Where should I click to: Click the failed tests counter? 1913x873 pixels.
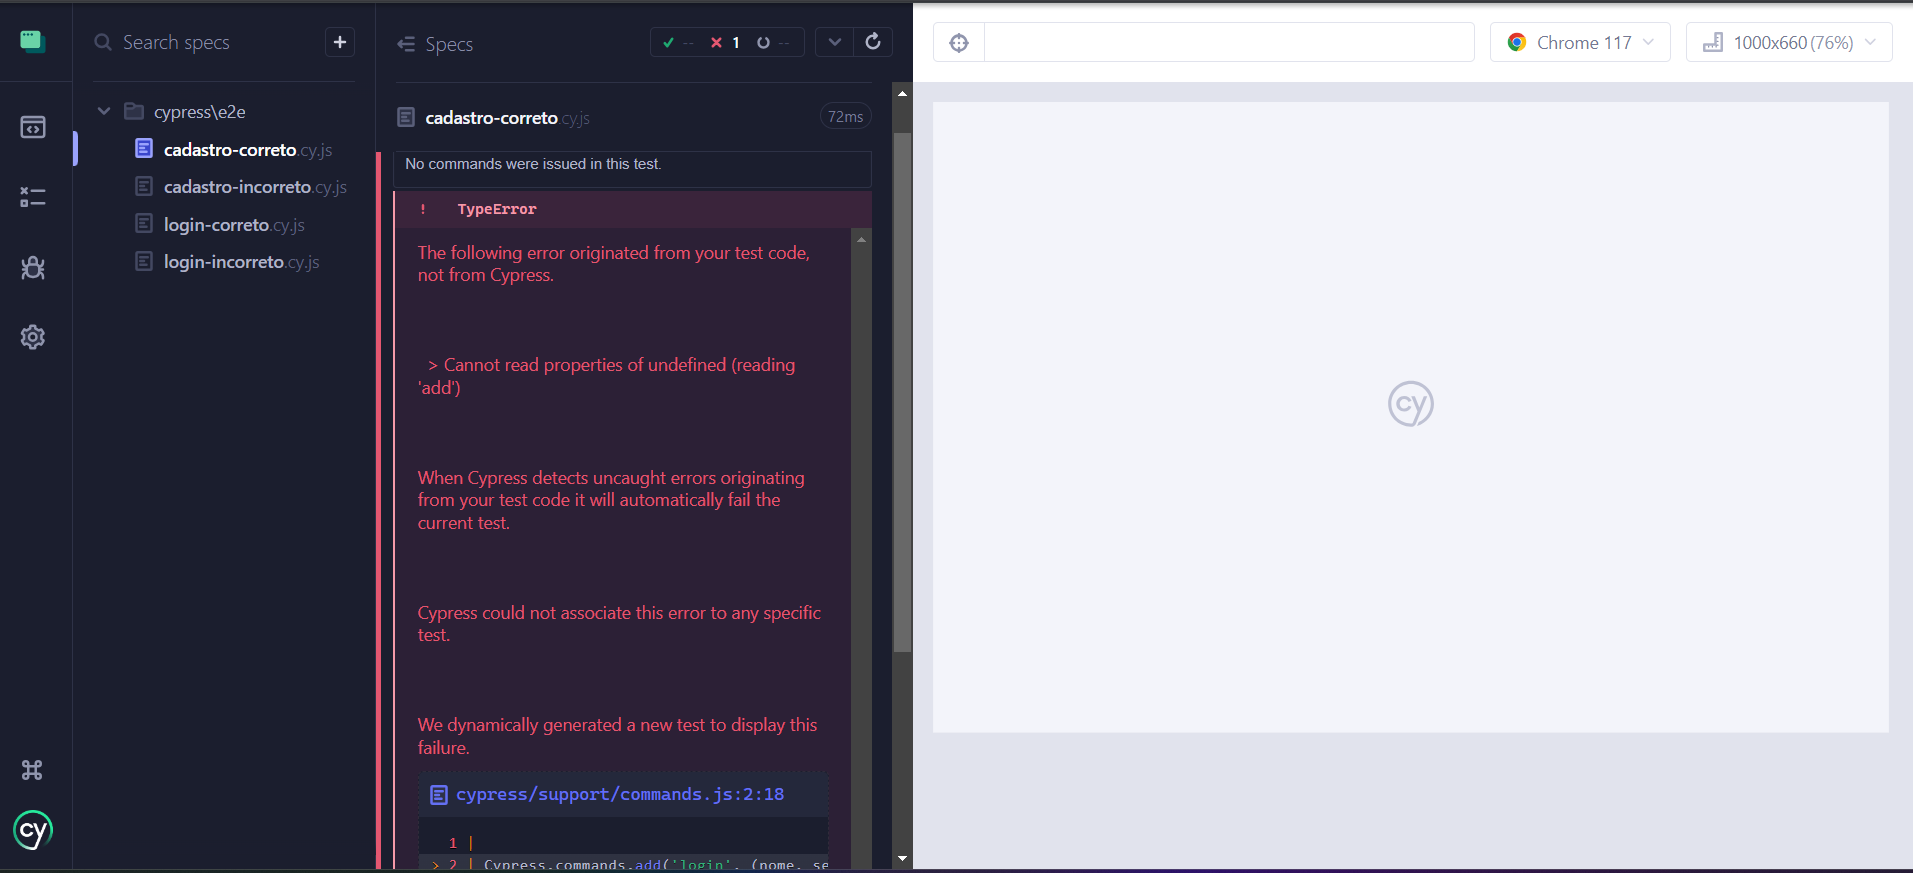(x=725, y=43)
